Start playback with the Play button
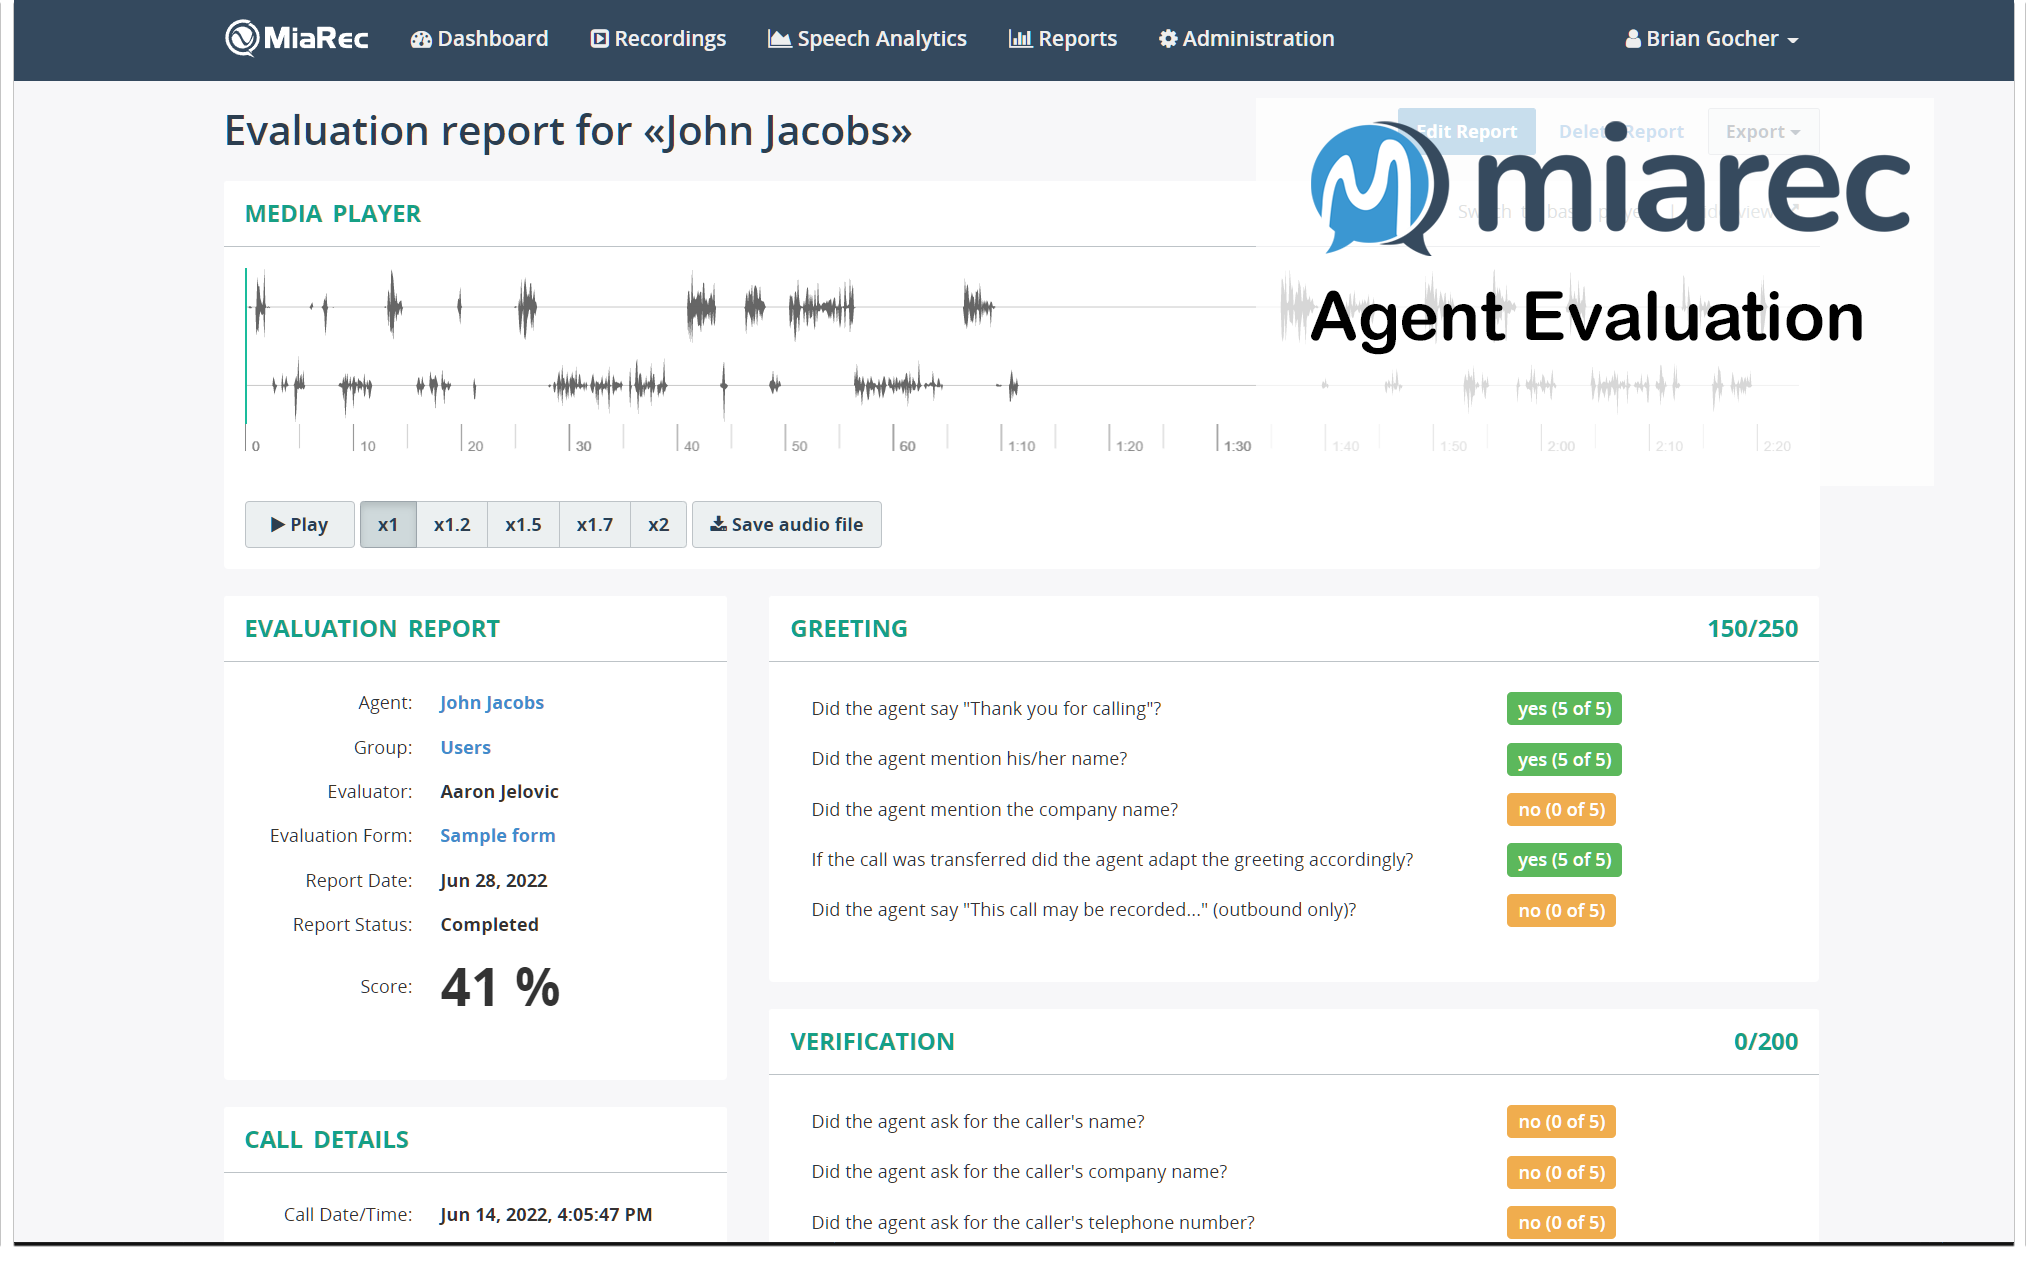Image resolution: width=2026 pixels, height=1262 pixels. 299,524
